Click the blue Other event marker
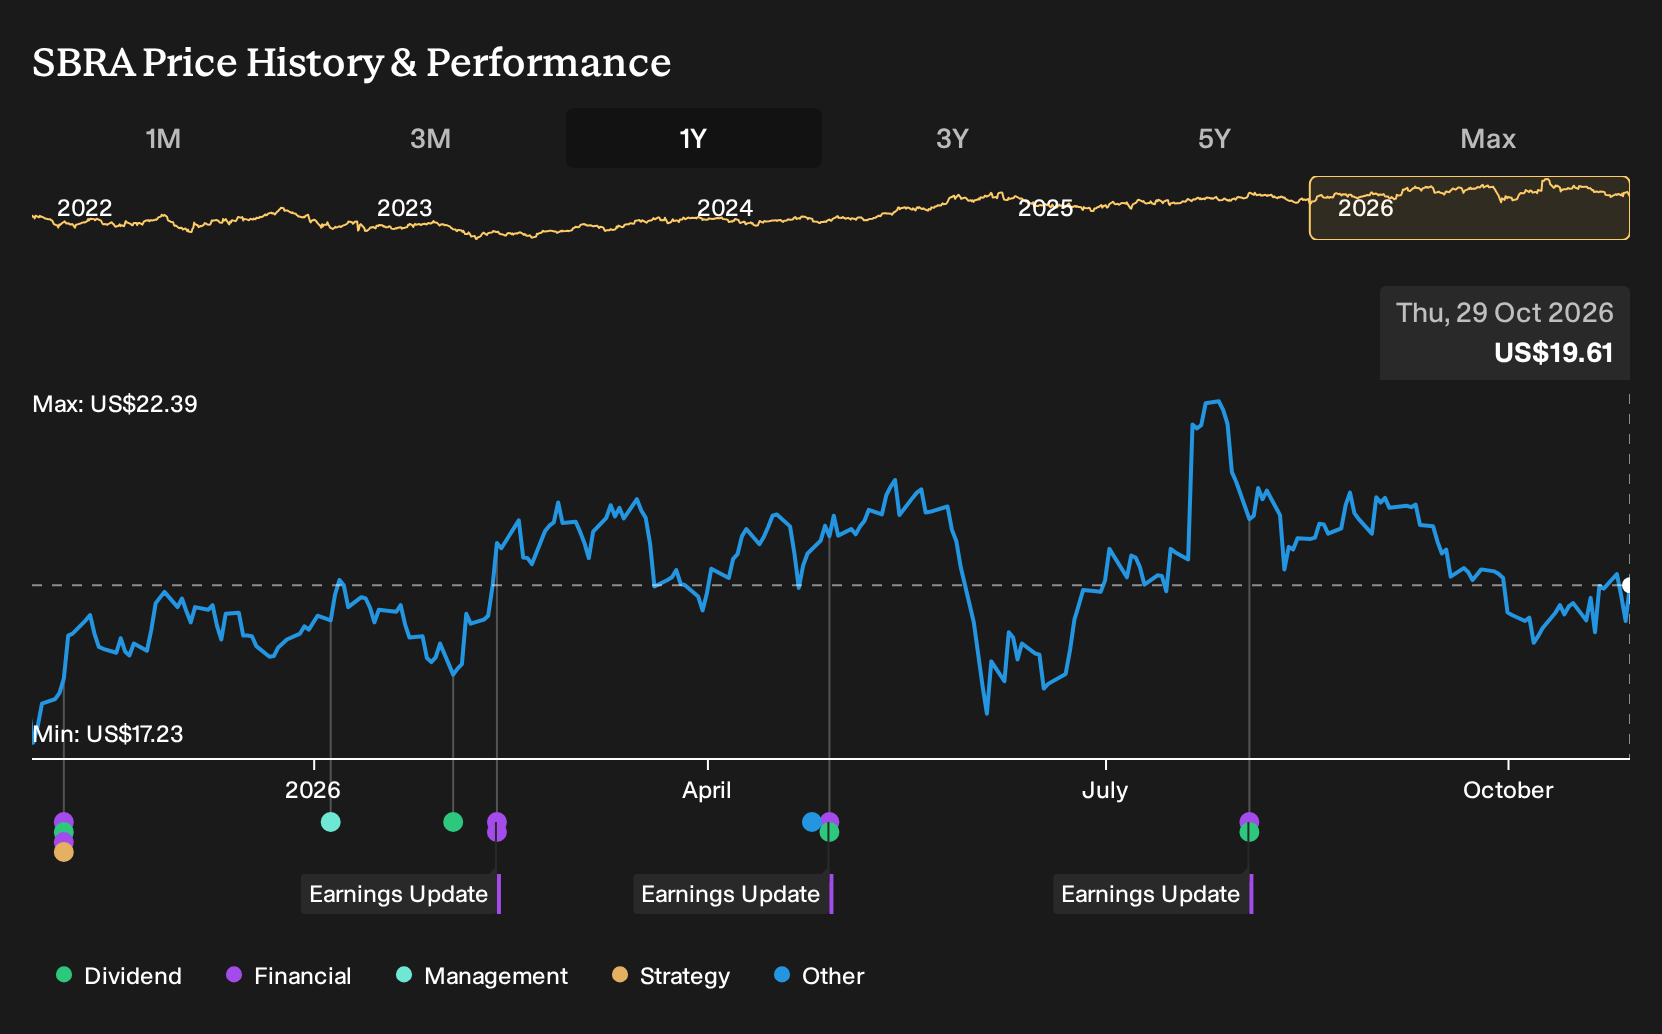The height and width of the screenshot is (1034, 1662). [812, 822]
